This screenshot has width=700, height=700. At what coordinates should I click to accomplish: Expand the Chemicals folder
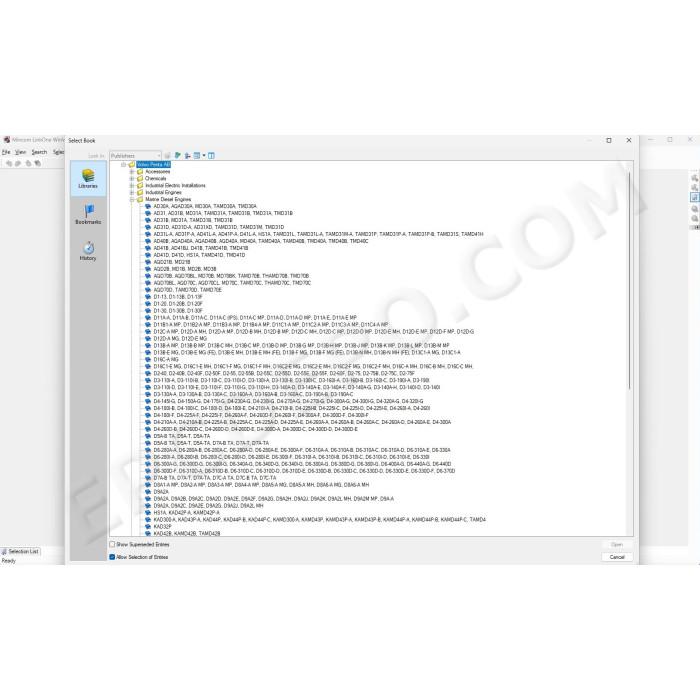pyautogui.click(x=132, y=179)
